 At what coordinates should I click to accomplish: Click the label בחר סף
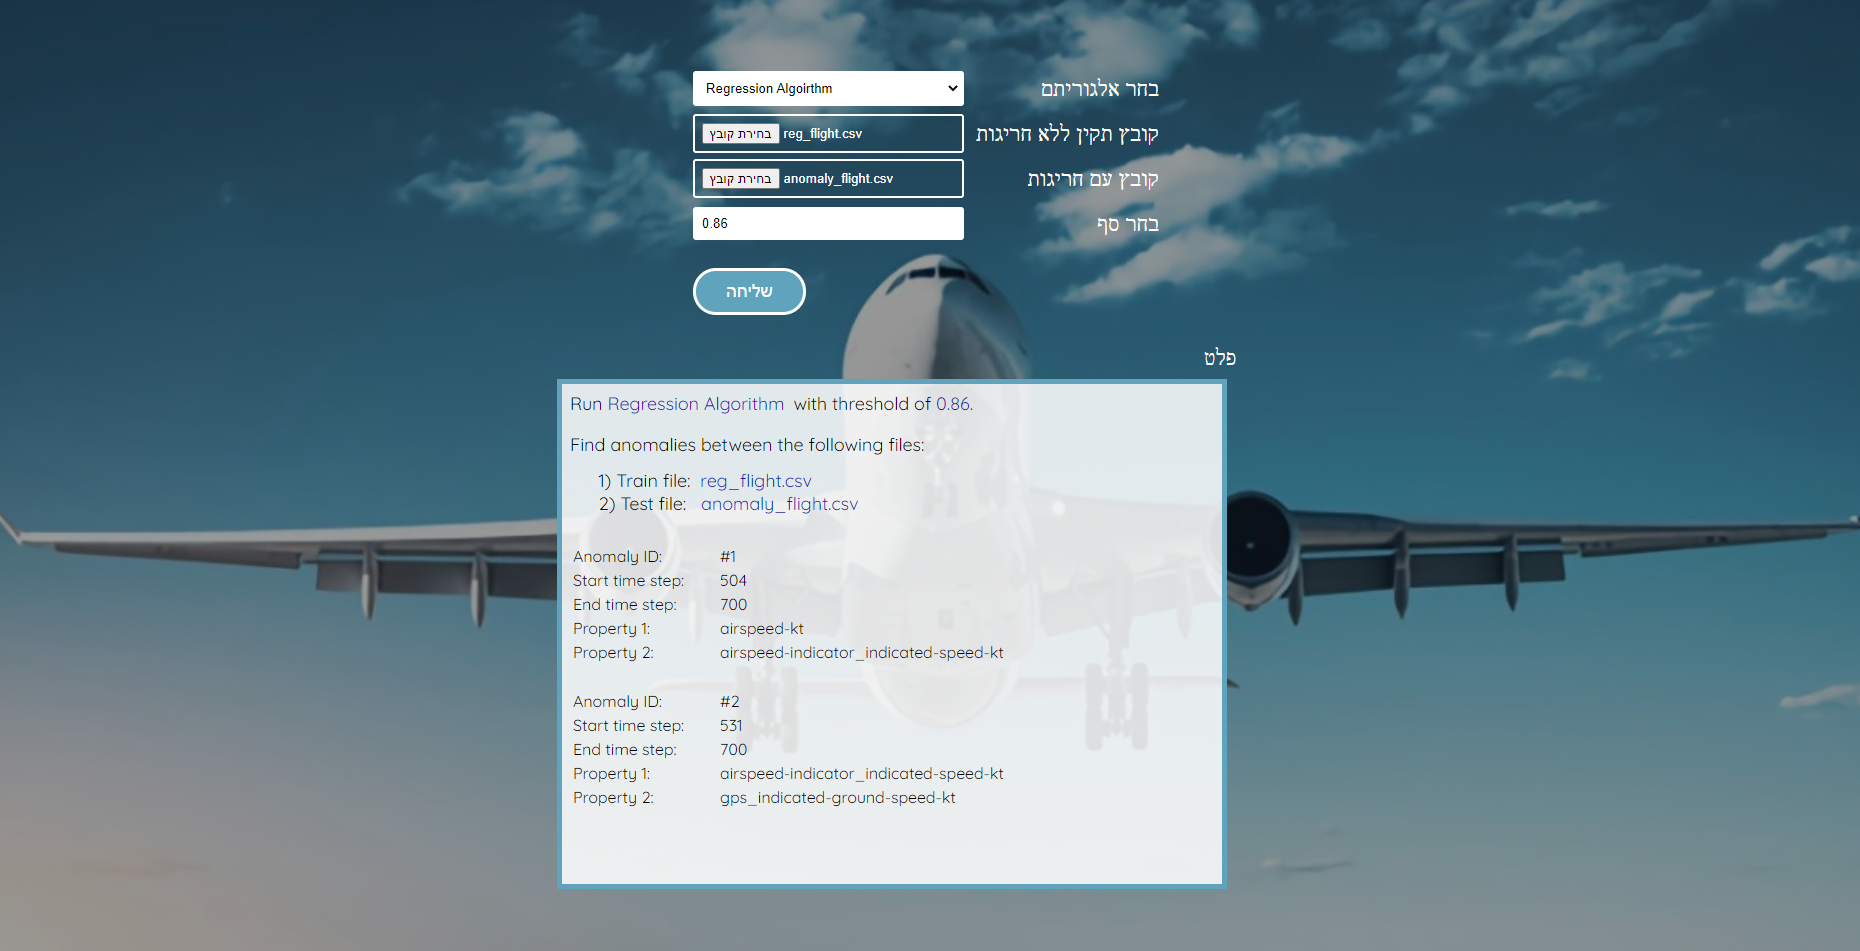(x=1127, y=224)
